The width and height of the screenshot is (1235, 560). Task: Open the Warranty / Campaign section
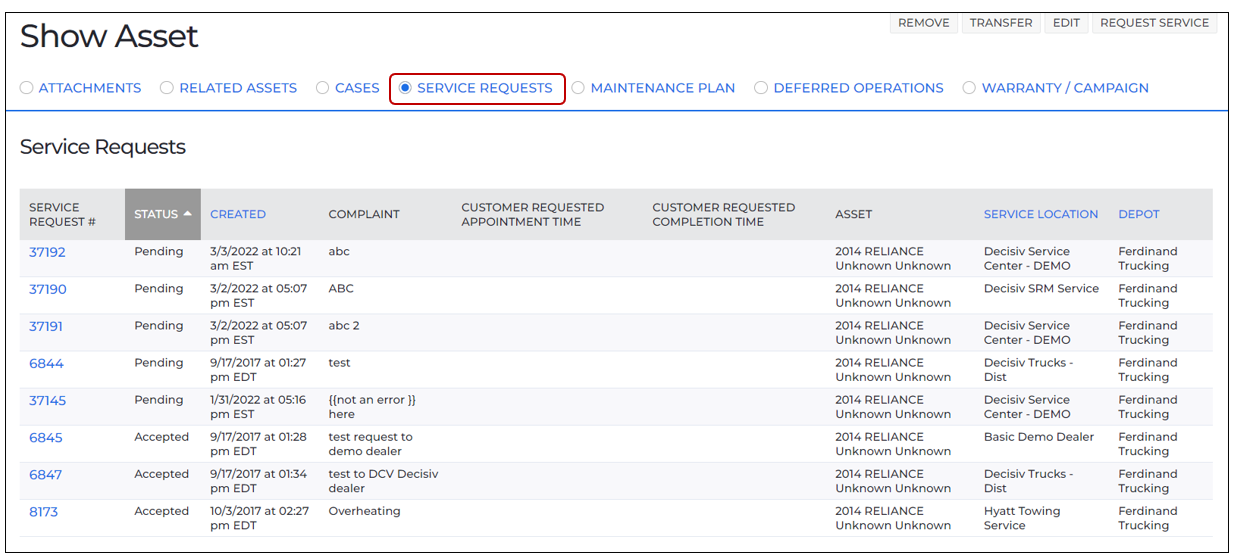pos(1056,88)
